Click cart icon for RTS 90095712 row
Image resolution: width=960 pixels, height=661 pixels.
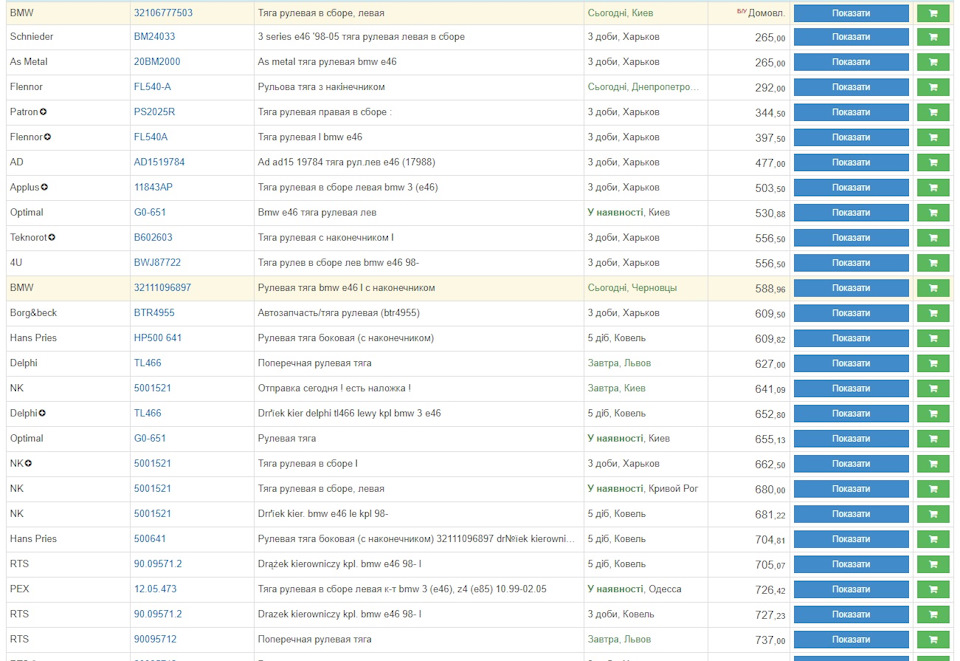coord(933,639)
